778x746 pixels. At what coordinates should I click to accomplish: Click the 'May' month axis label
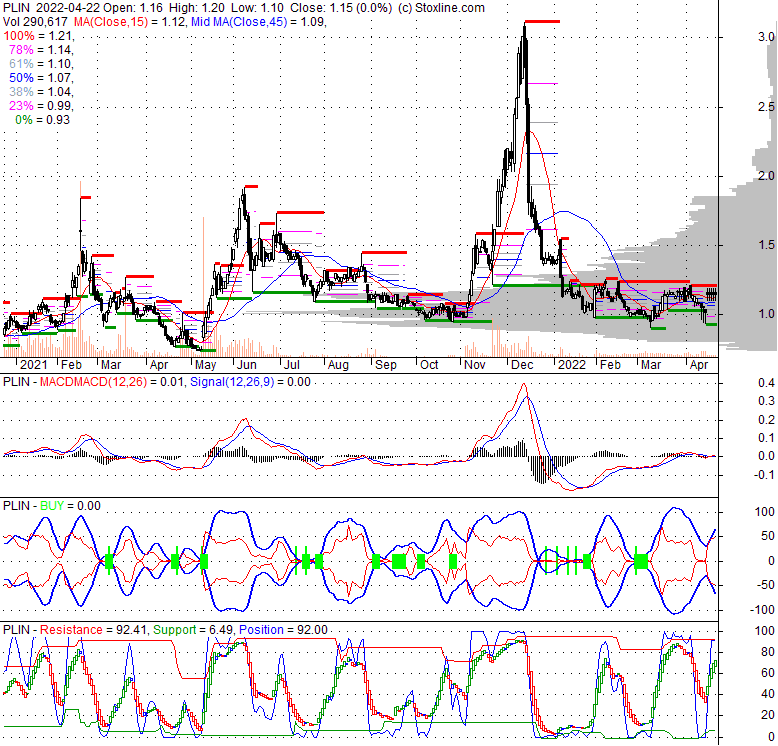click(205, 365)
